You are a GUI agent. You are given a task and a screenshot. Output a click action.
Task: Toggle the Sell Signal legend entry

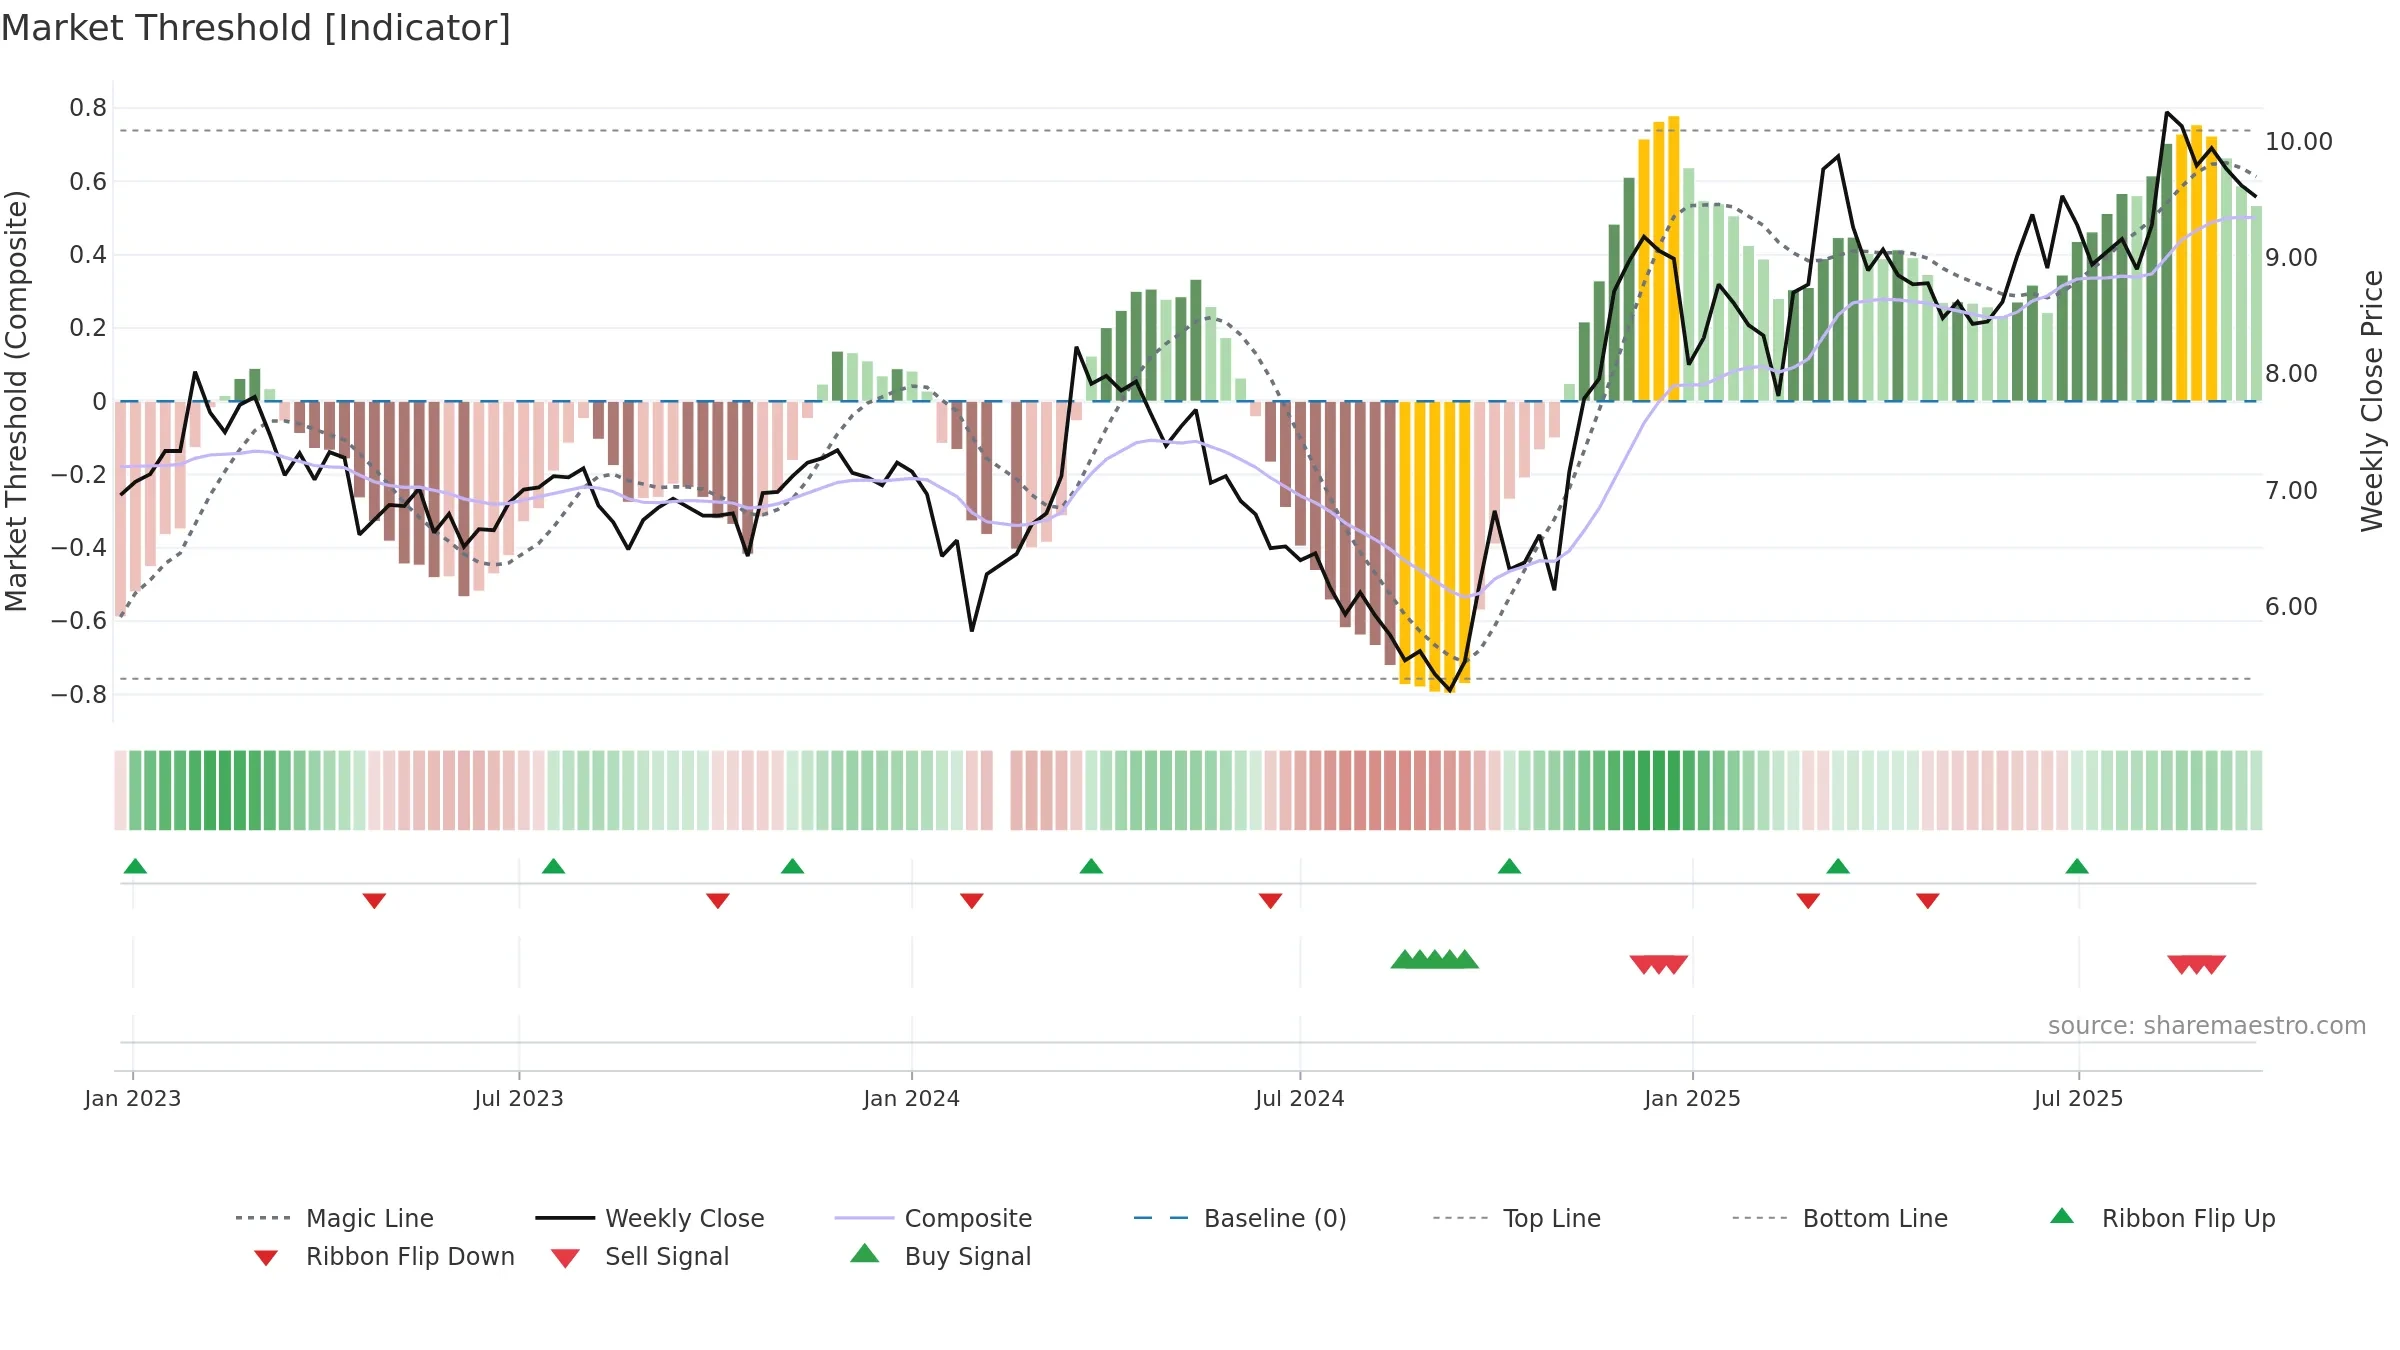pos(640,1256)
